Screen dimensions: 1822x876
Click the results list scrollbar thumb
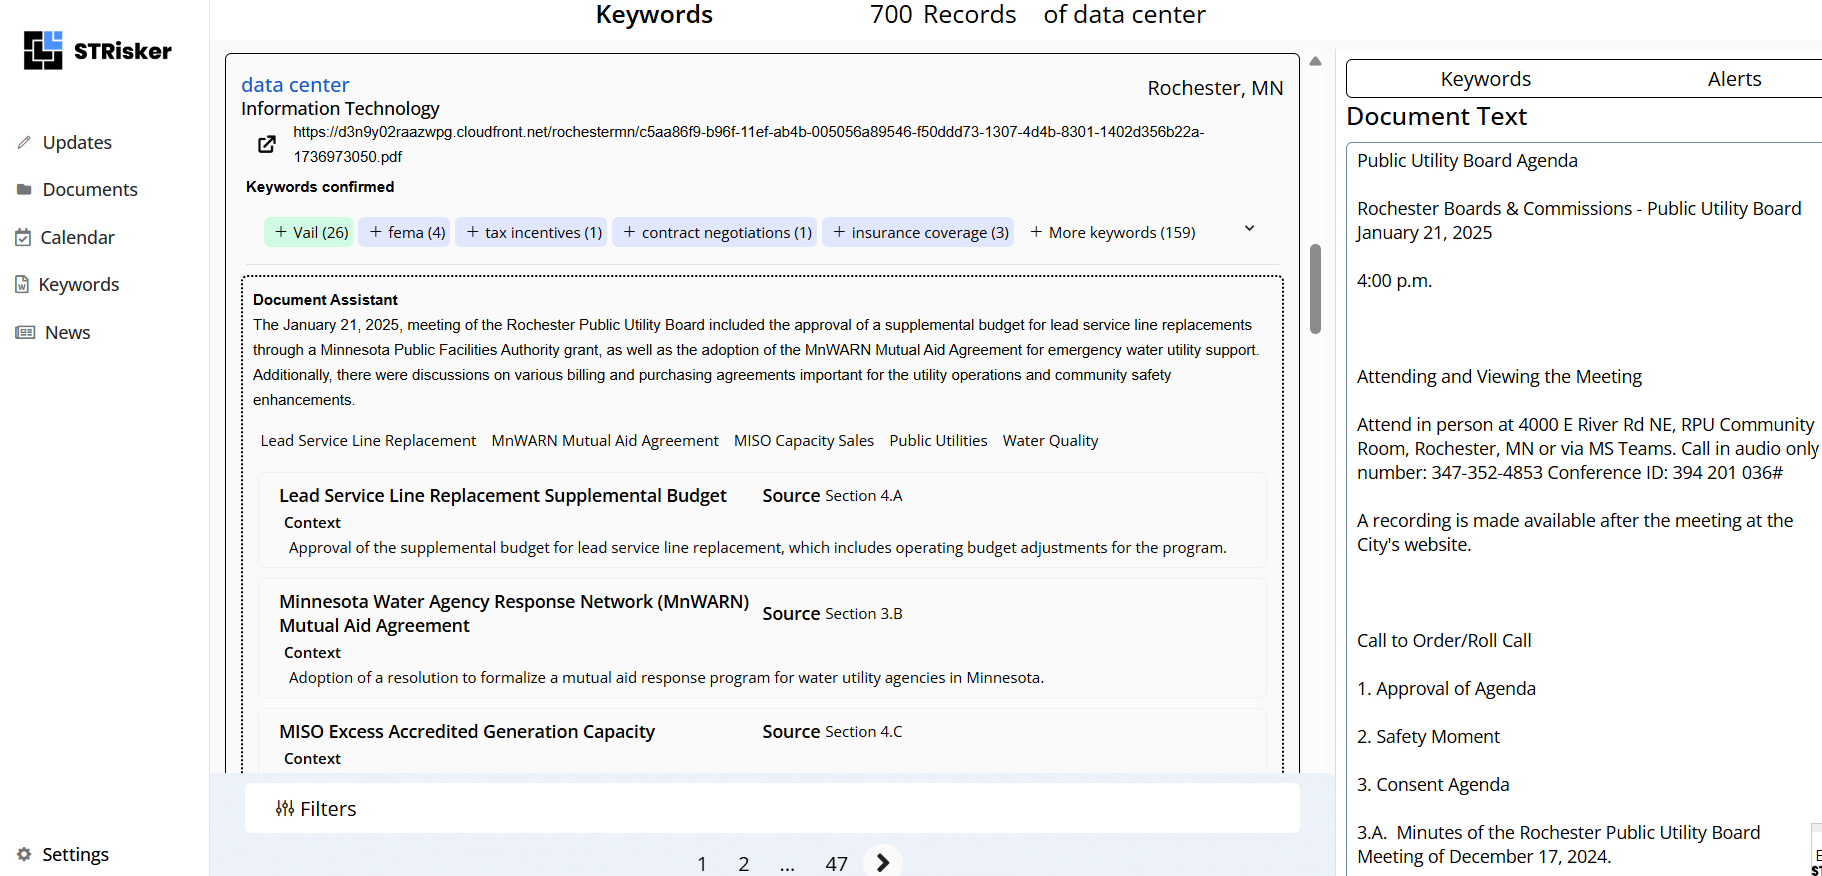coord(1315,288)
